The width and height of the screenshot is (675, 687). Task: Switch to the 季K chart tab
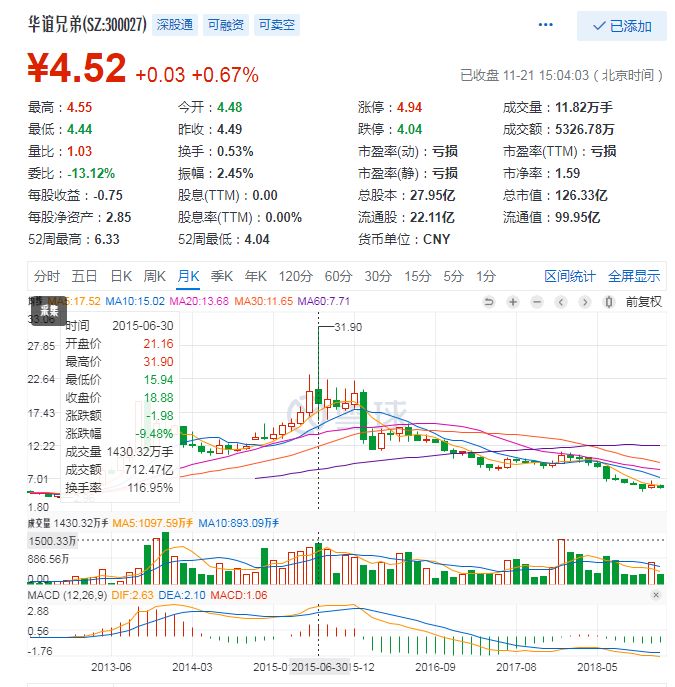[x=222, y=276]
